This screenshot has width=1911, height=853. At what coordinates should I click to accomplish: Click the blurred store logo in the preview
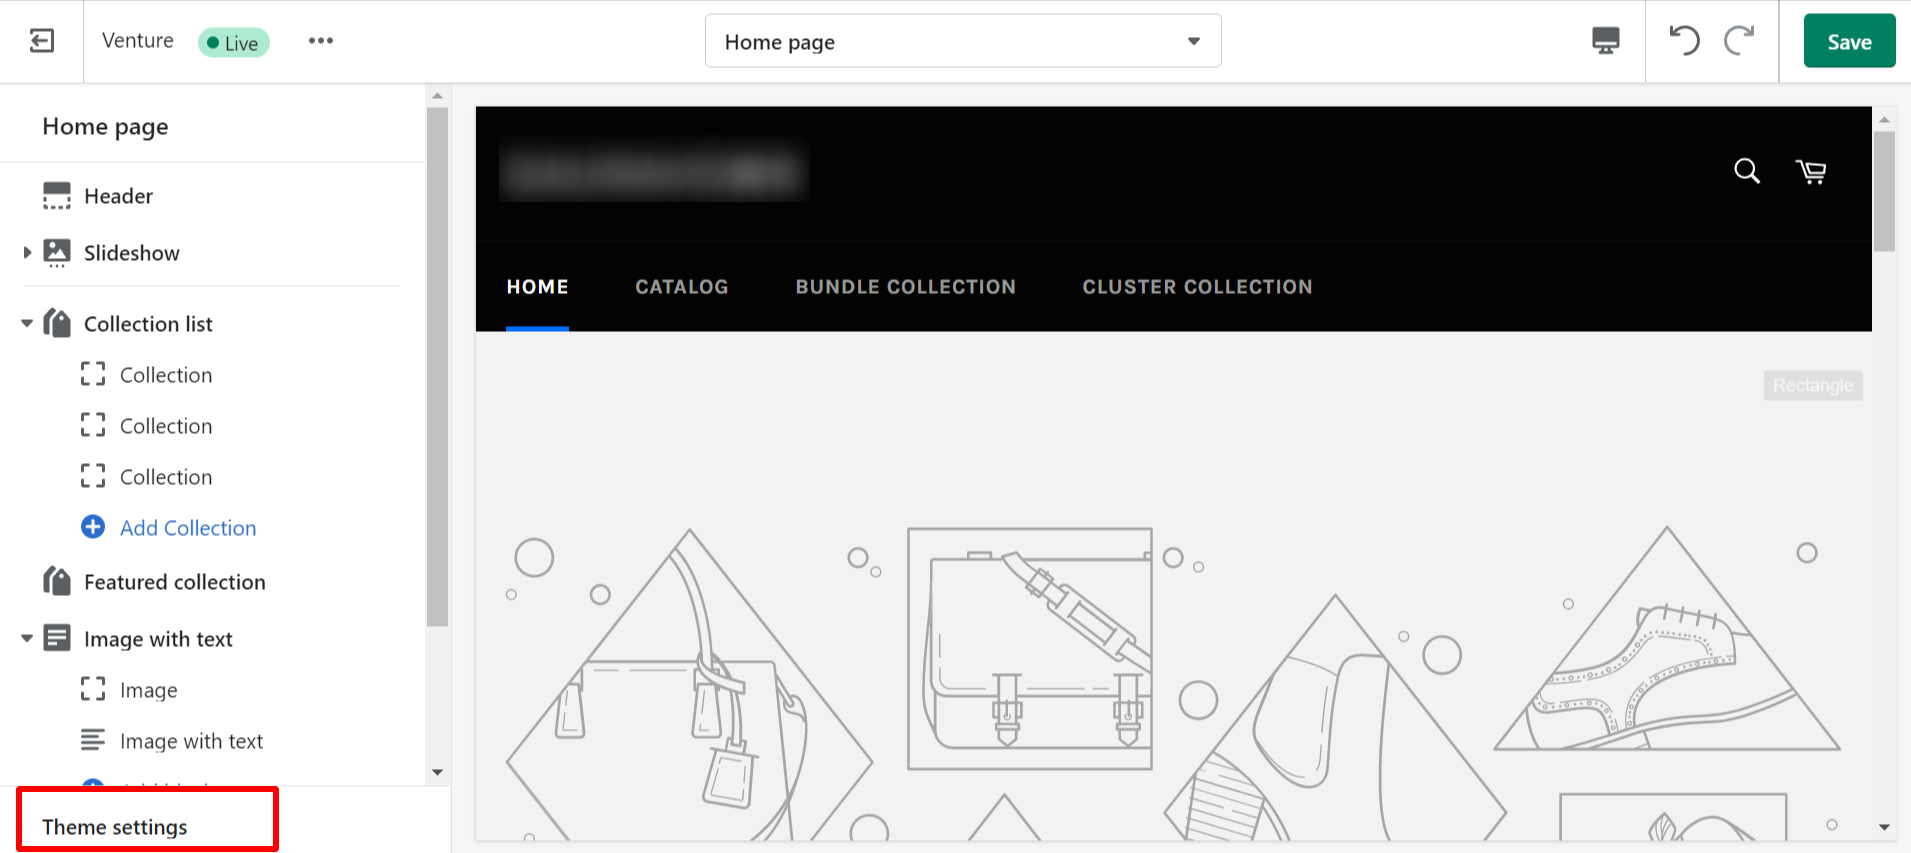click(x=654, y=172)
